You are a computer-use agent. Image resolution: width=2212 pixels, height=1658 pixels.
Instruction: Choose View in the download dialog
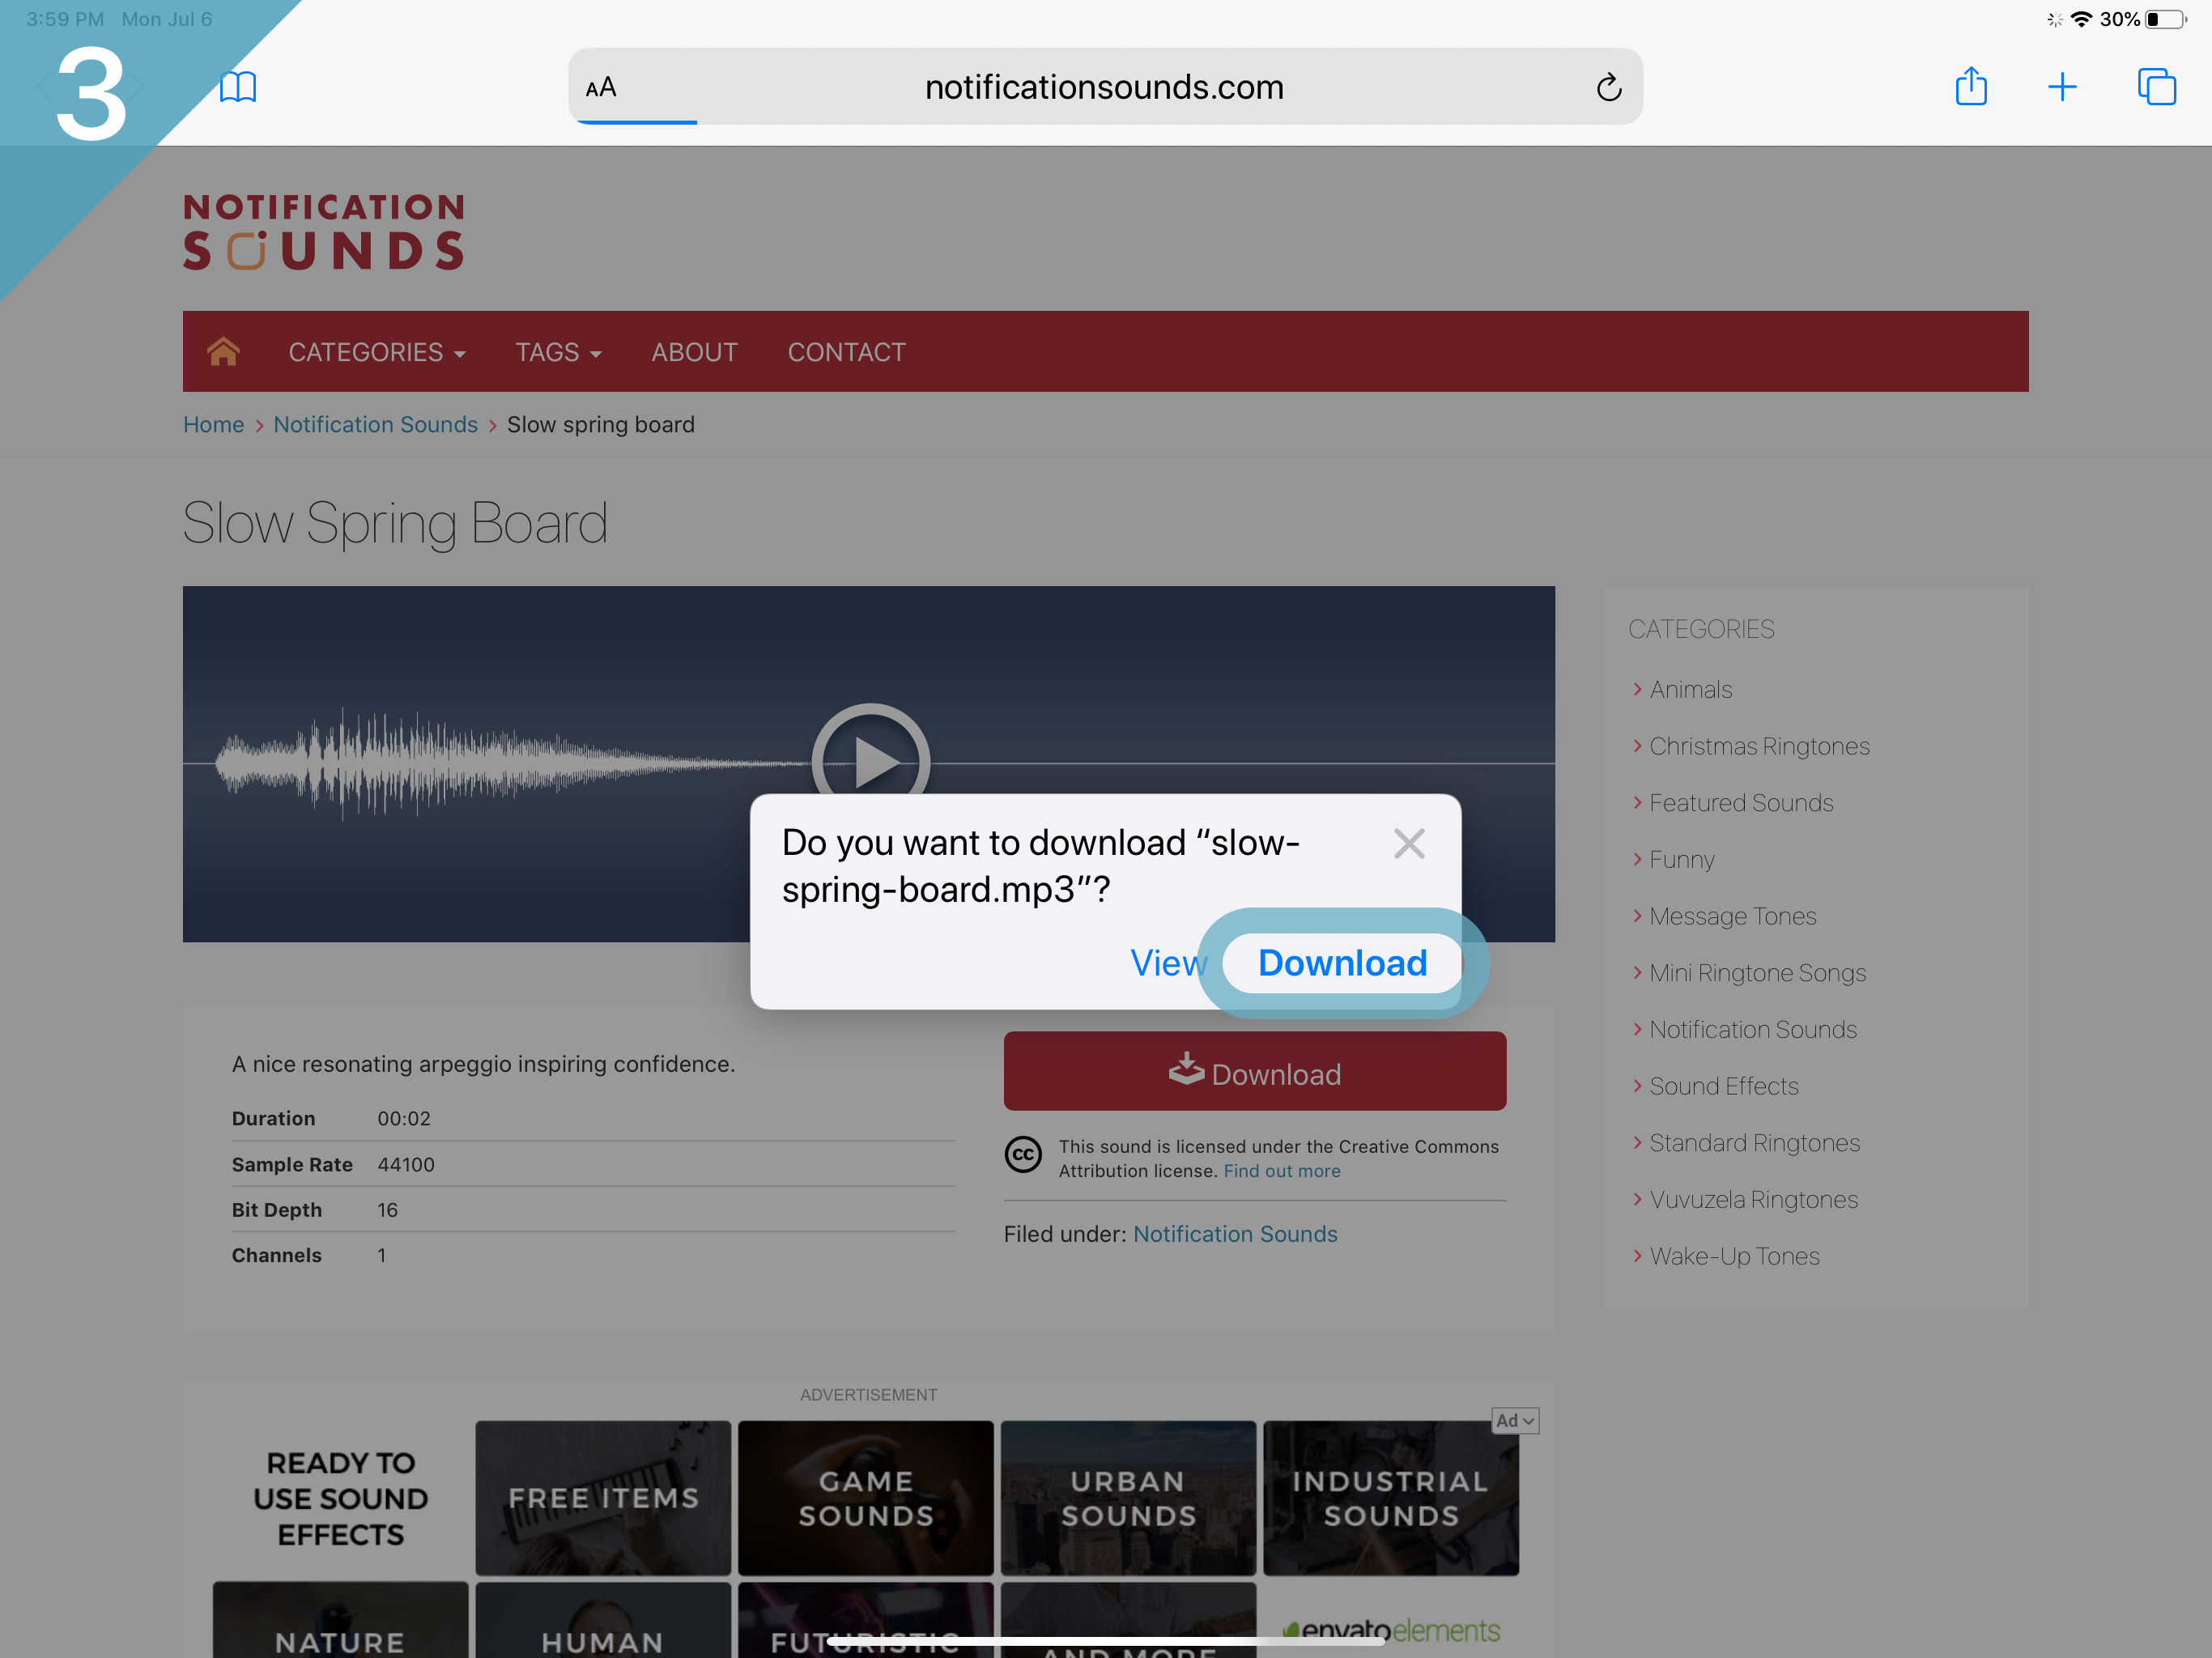tap(1167, 963)
